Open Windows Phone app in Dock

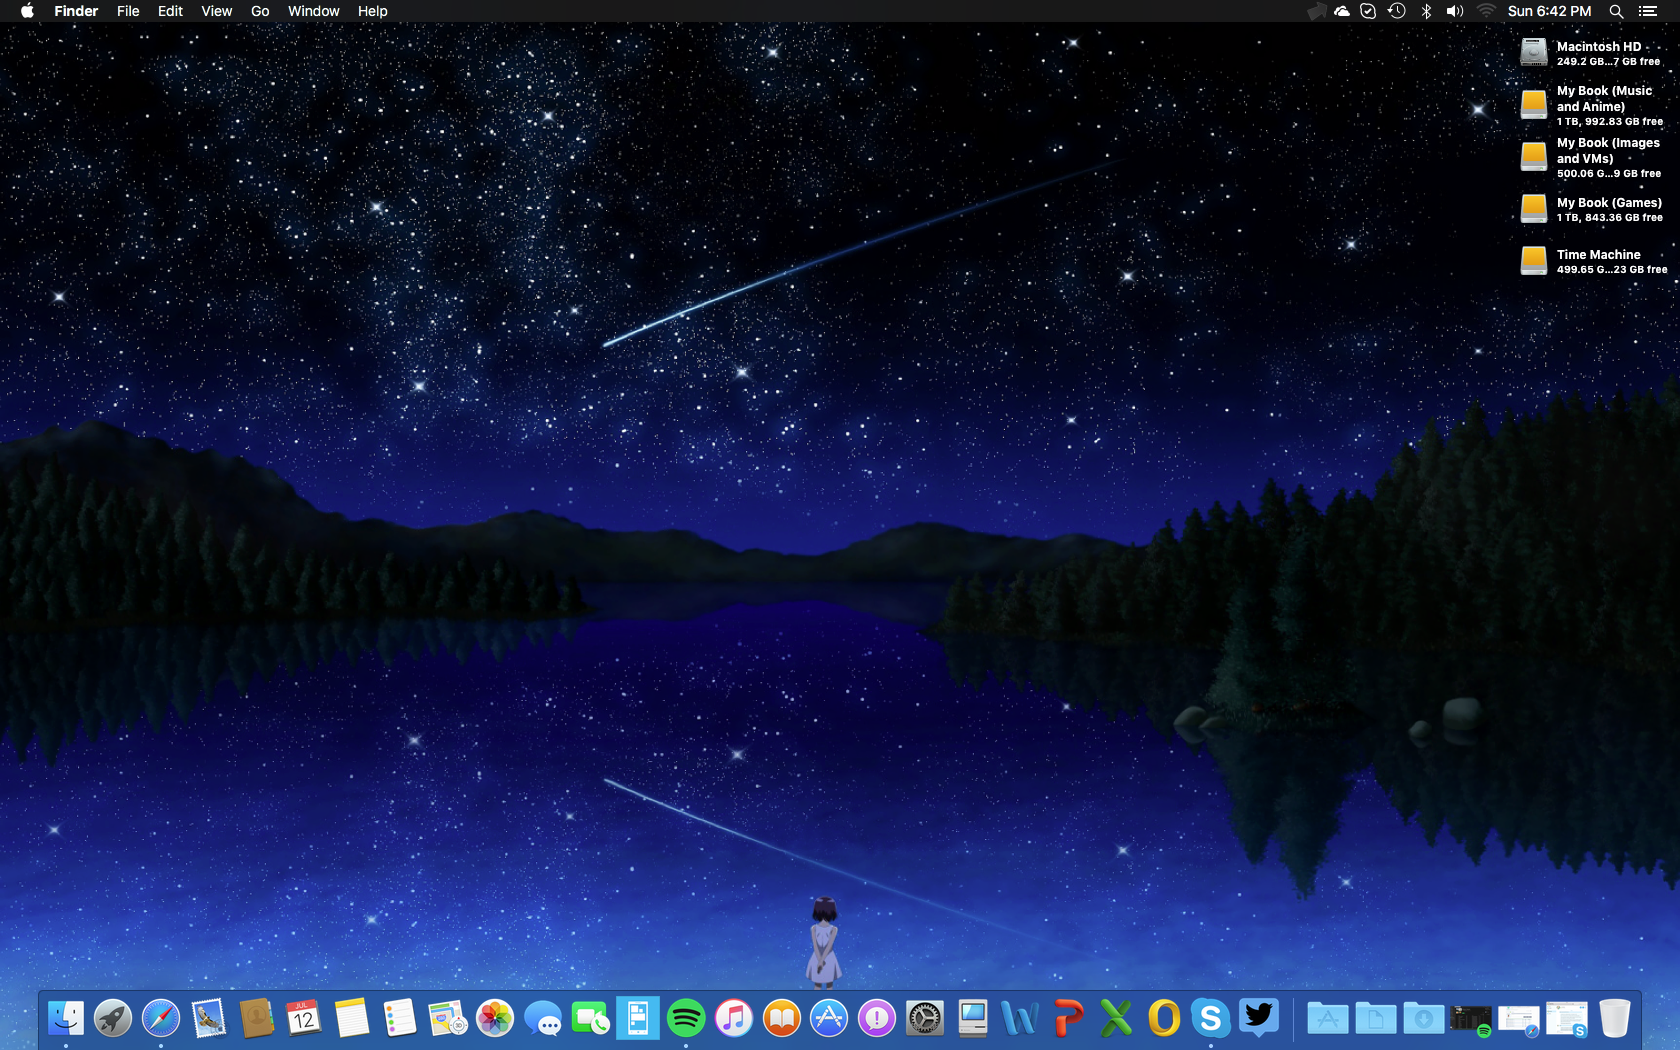coord(638,1018)
